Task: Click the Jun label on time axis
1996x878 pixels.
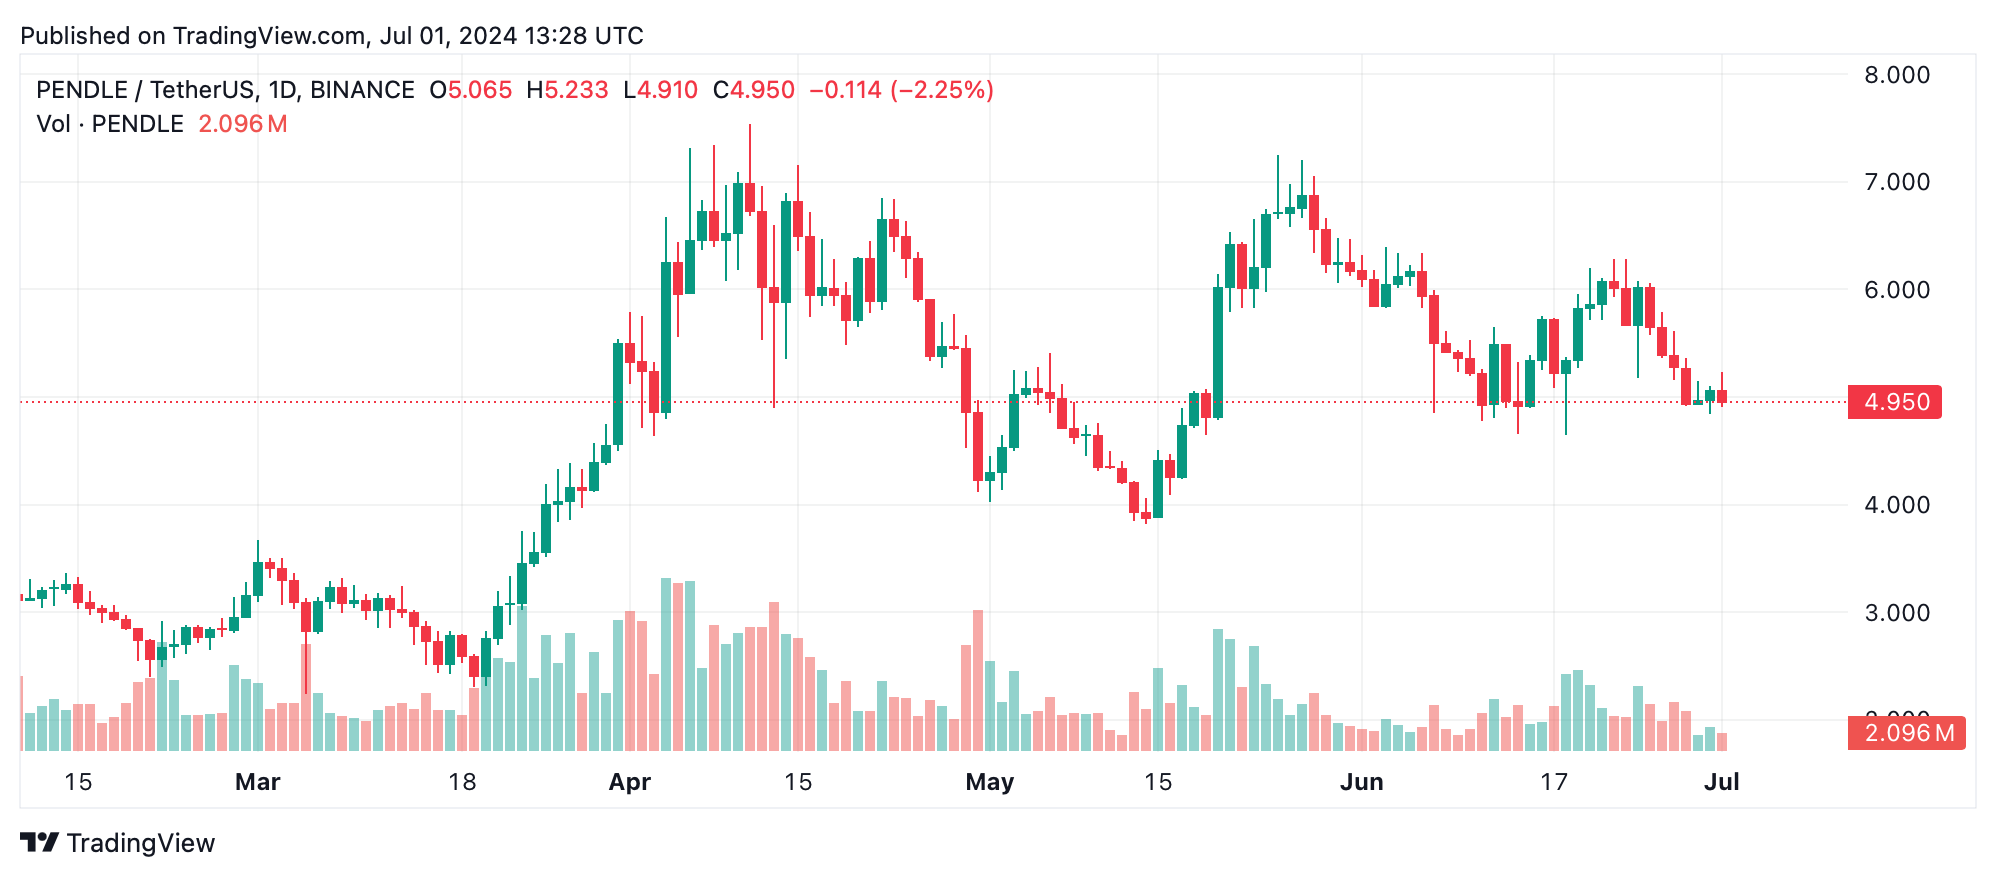Action: [x=1361, y=782]
